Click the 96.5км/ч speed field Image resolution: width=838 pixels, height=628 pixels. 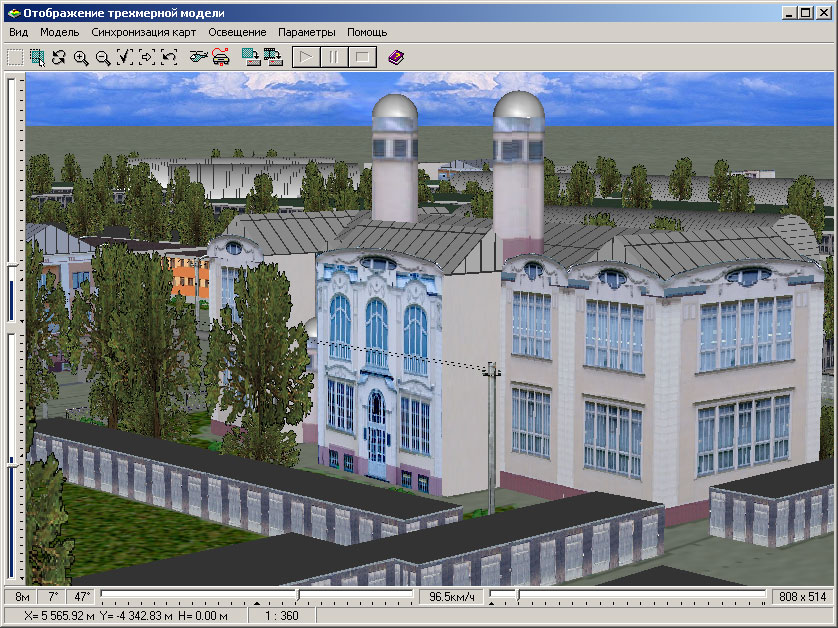[x=451, y=596]
